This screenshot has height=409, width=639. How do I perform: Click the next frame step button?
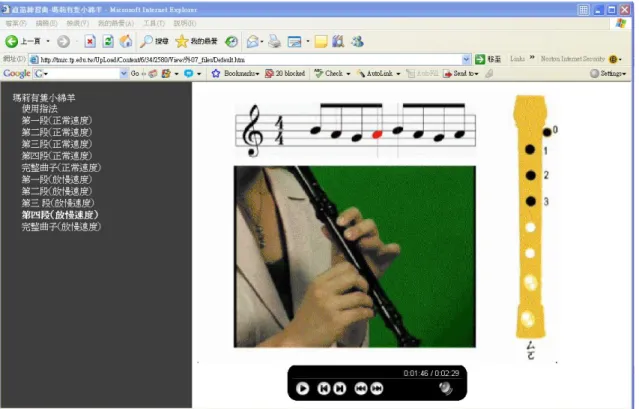coord(340,389)
